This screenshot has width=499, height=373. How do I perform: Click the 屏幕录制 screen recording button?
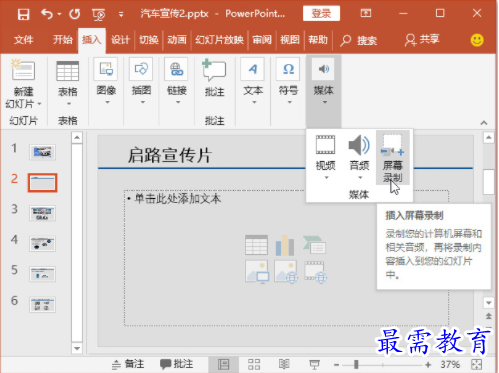pos(393,157)
